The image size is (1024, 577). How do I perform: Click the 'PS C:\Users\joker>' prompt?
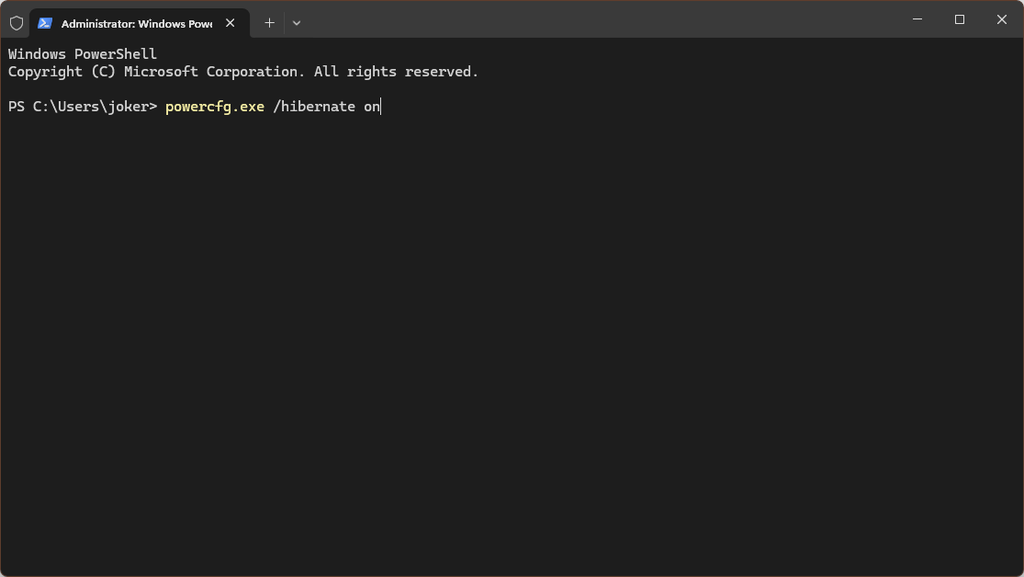pos(82,106)
